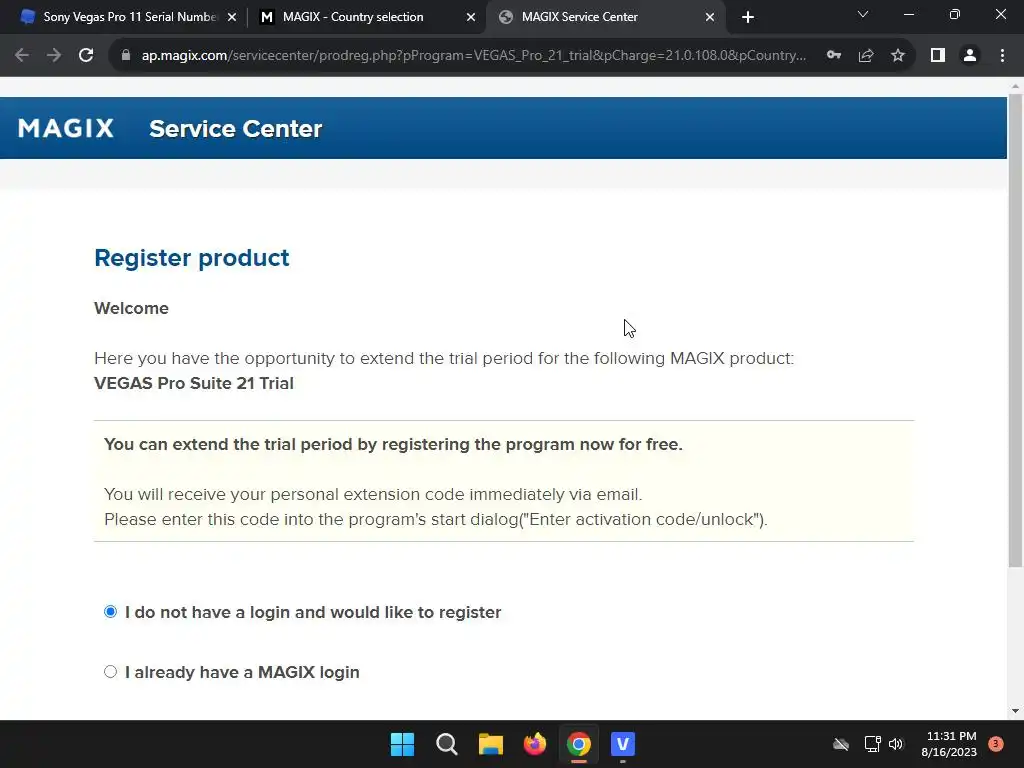This screenshot has height=768, width=1024.
Task: Open the saved passwords key icon
Action: point(834,56)
